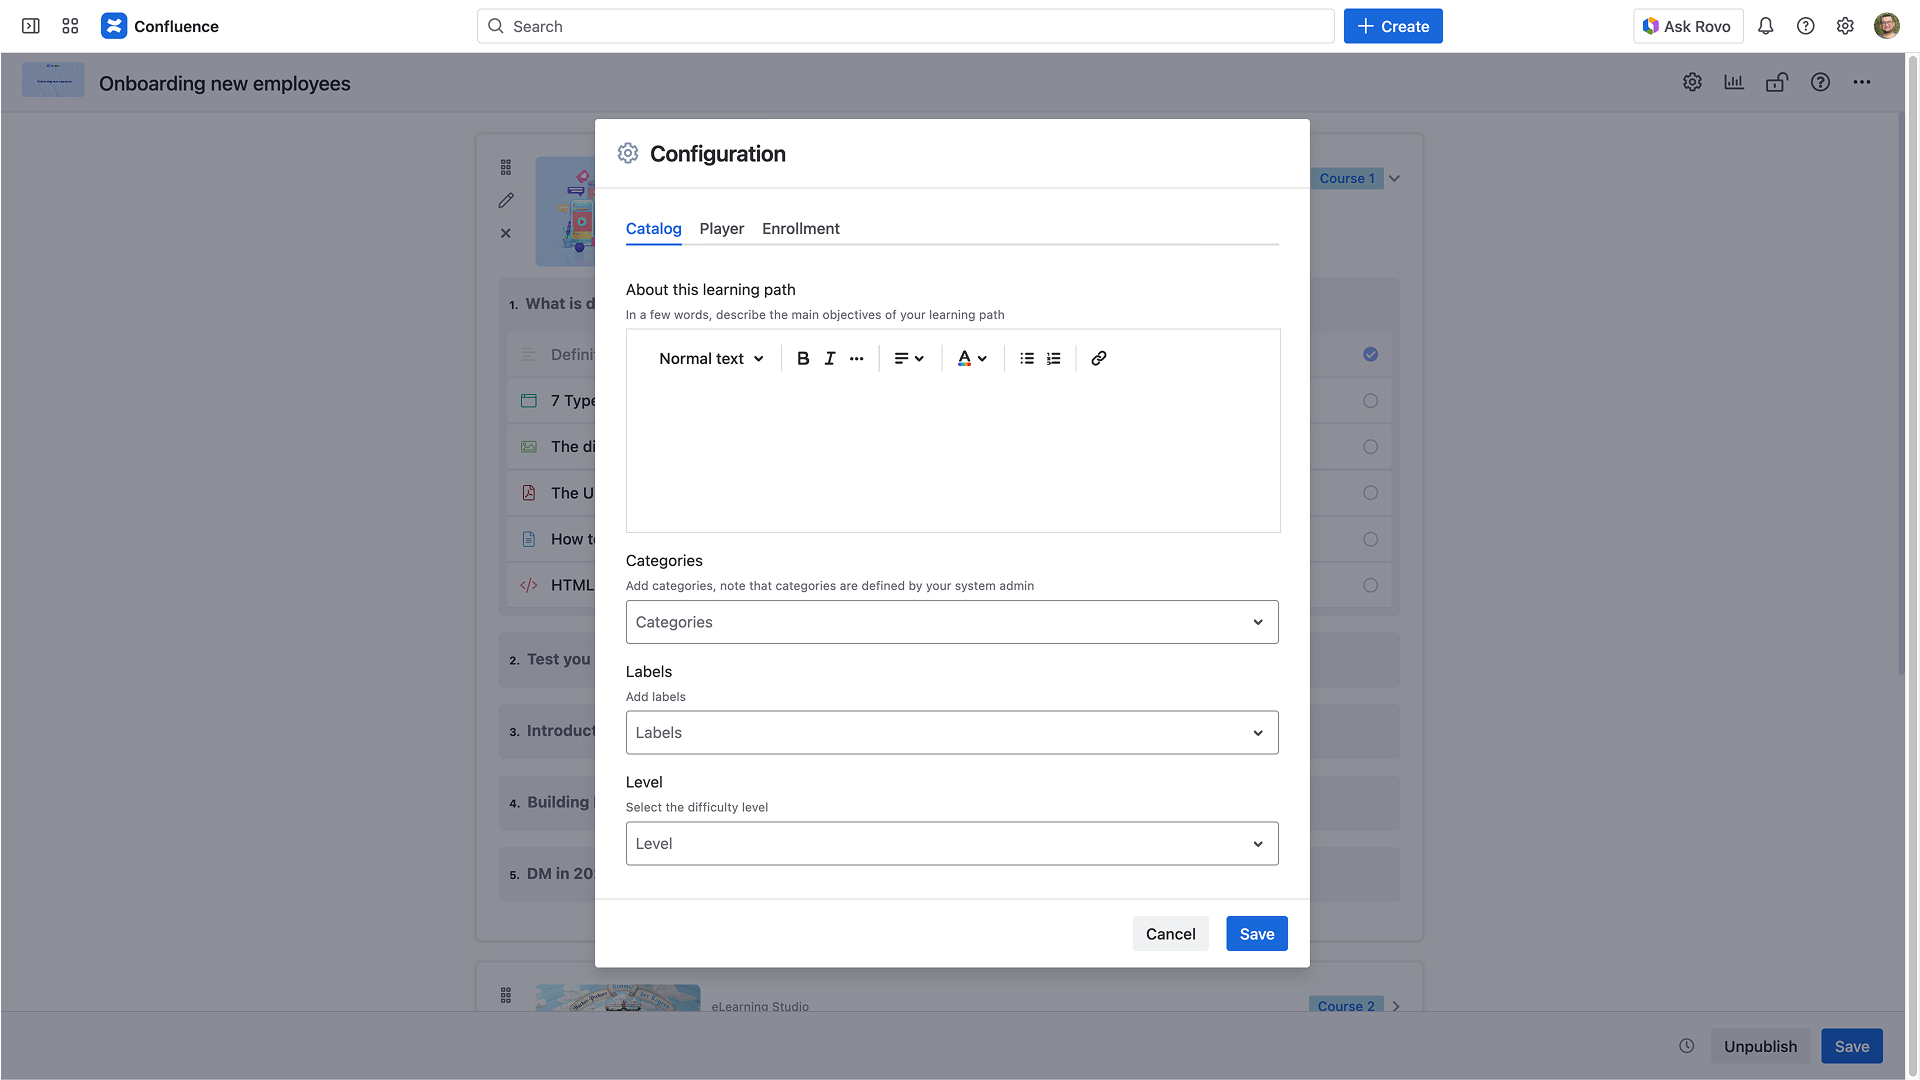1920x1080 pixels.
Task: Insert a numbered list
Action: (x=1053, y=358)
